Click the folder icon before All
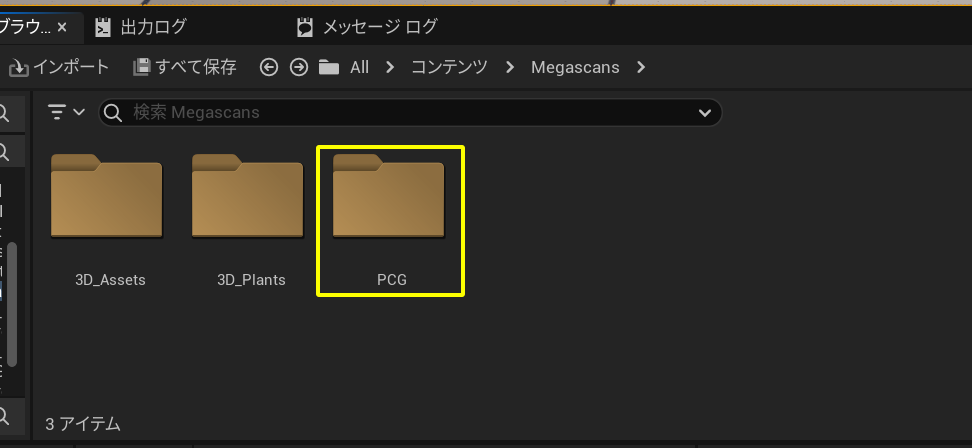972x448 pixels. tap(329, 67)
